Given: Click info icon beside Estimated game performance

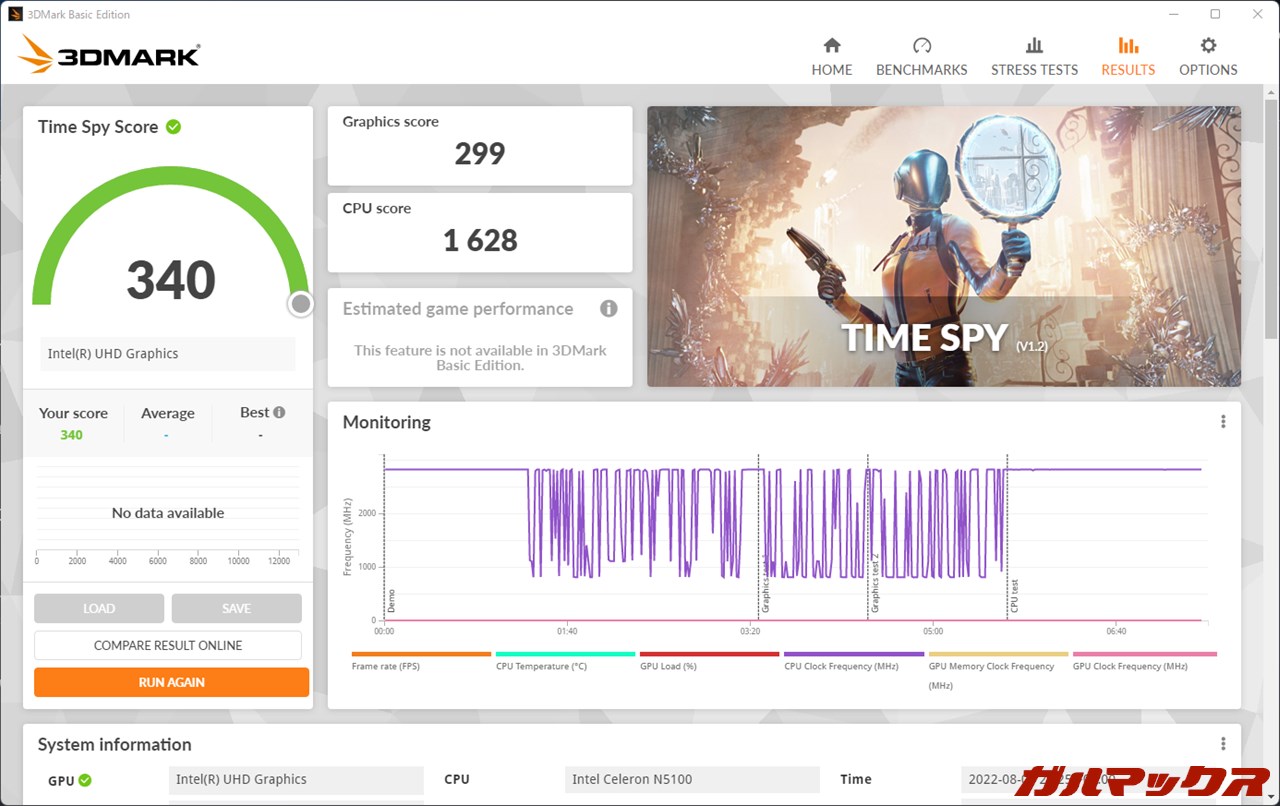Looking at the screenshot, I should (x=608, y=309).
